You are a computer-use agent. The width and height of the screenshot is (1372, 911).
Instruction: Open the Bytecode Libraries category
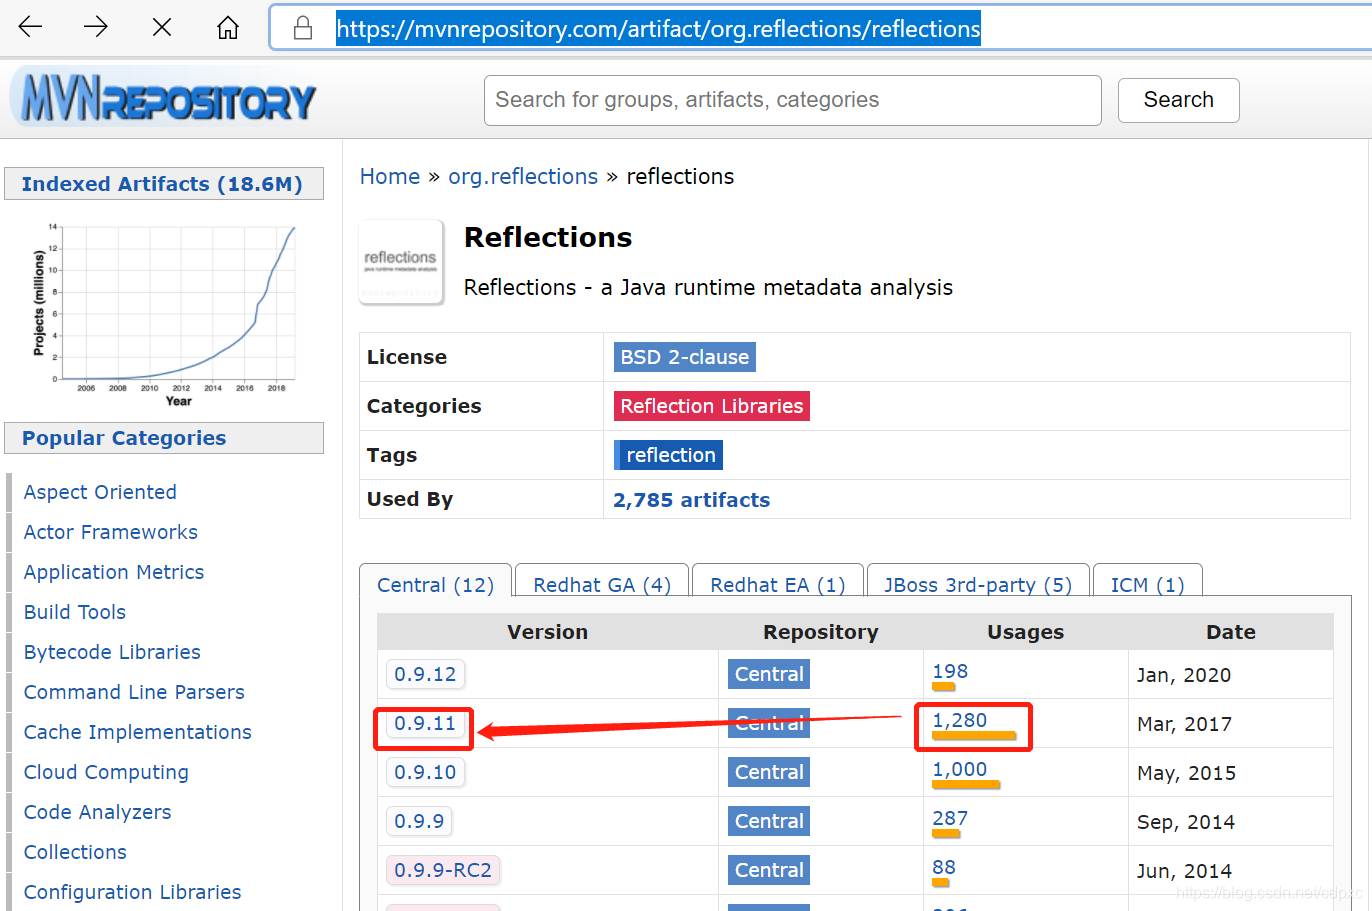[x=112, y=652]
